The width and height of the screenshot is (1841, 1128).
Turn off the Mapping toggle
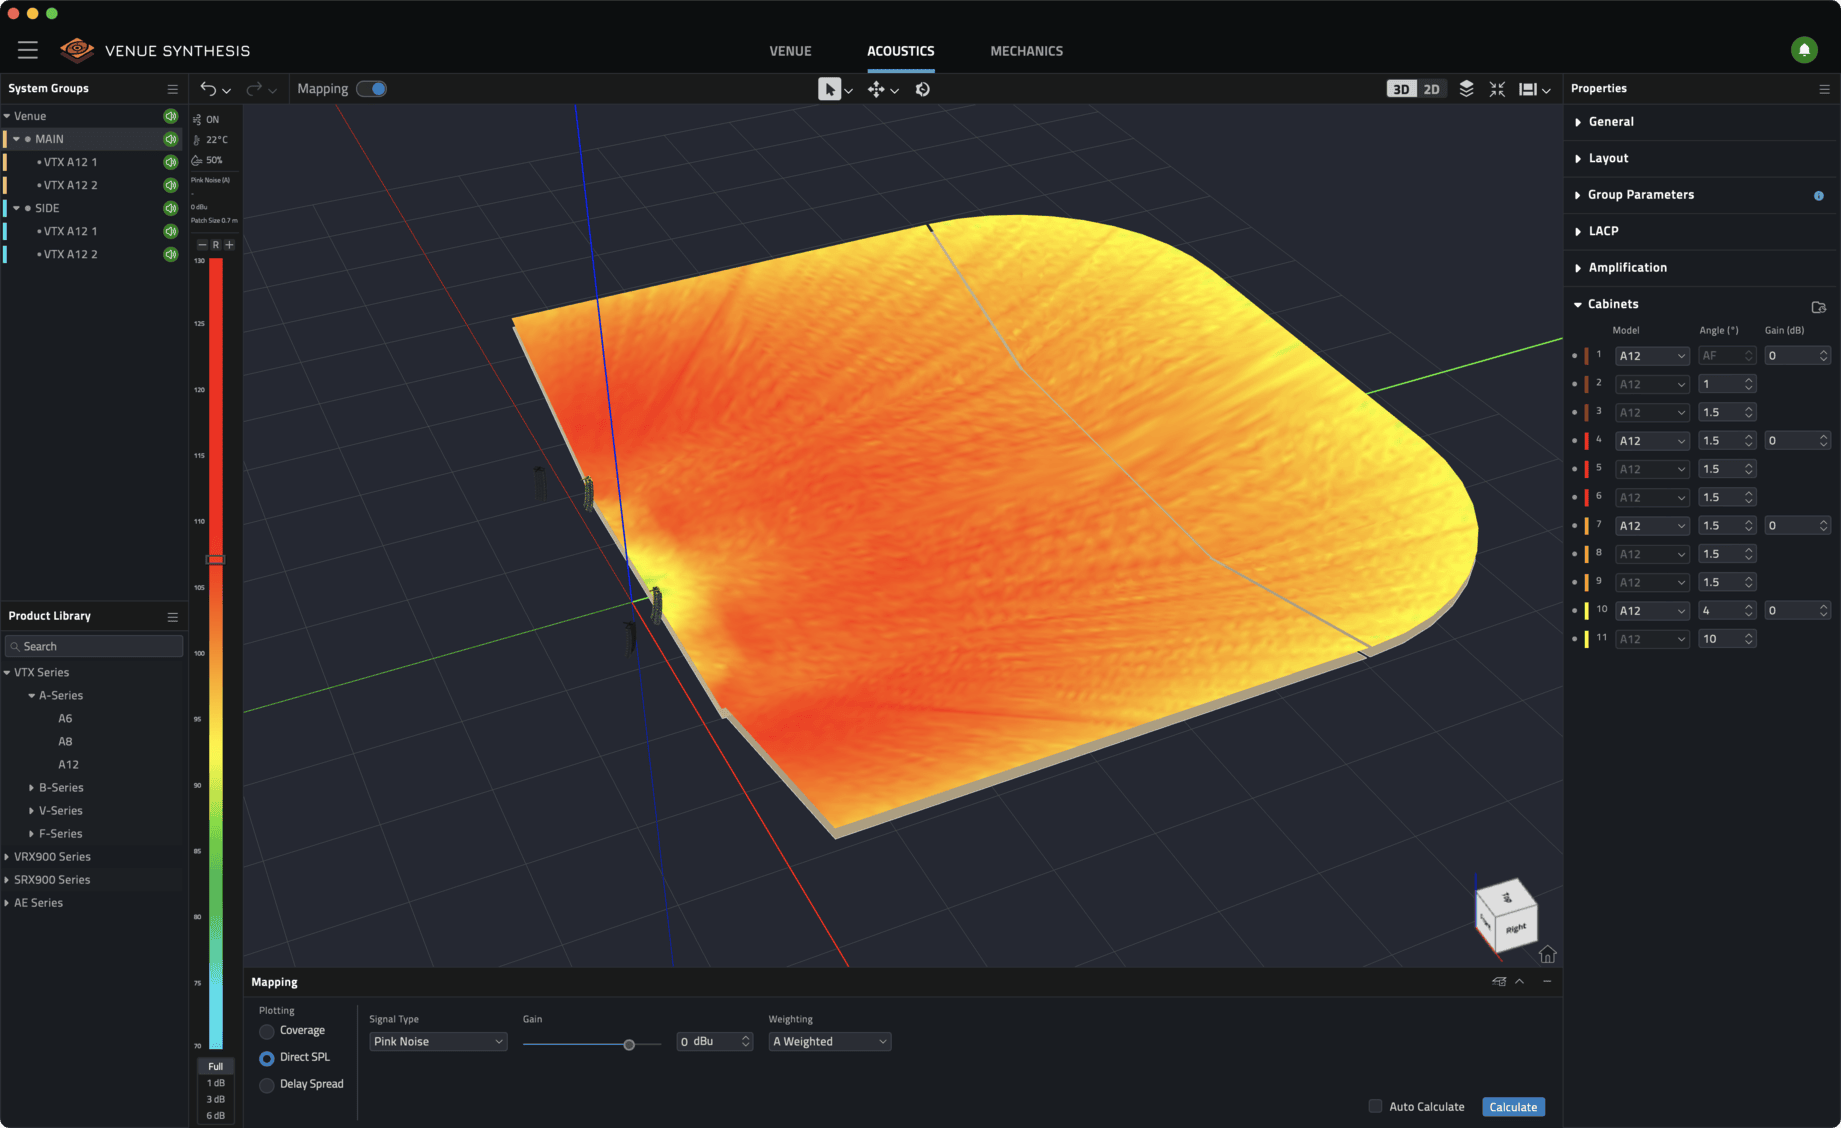click(x=372, y=88)
